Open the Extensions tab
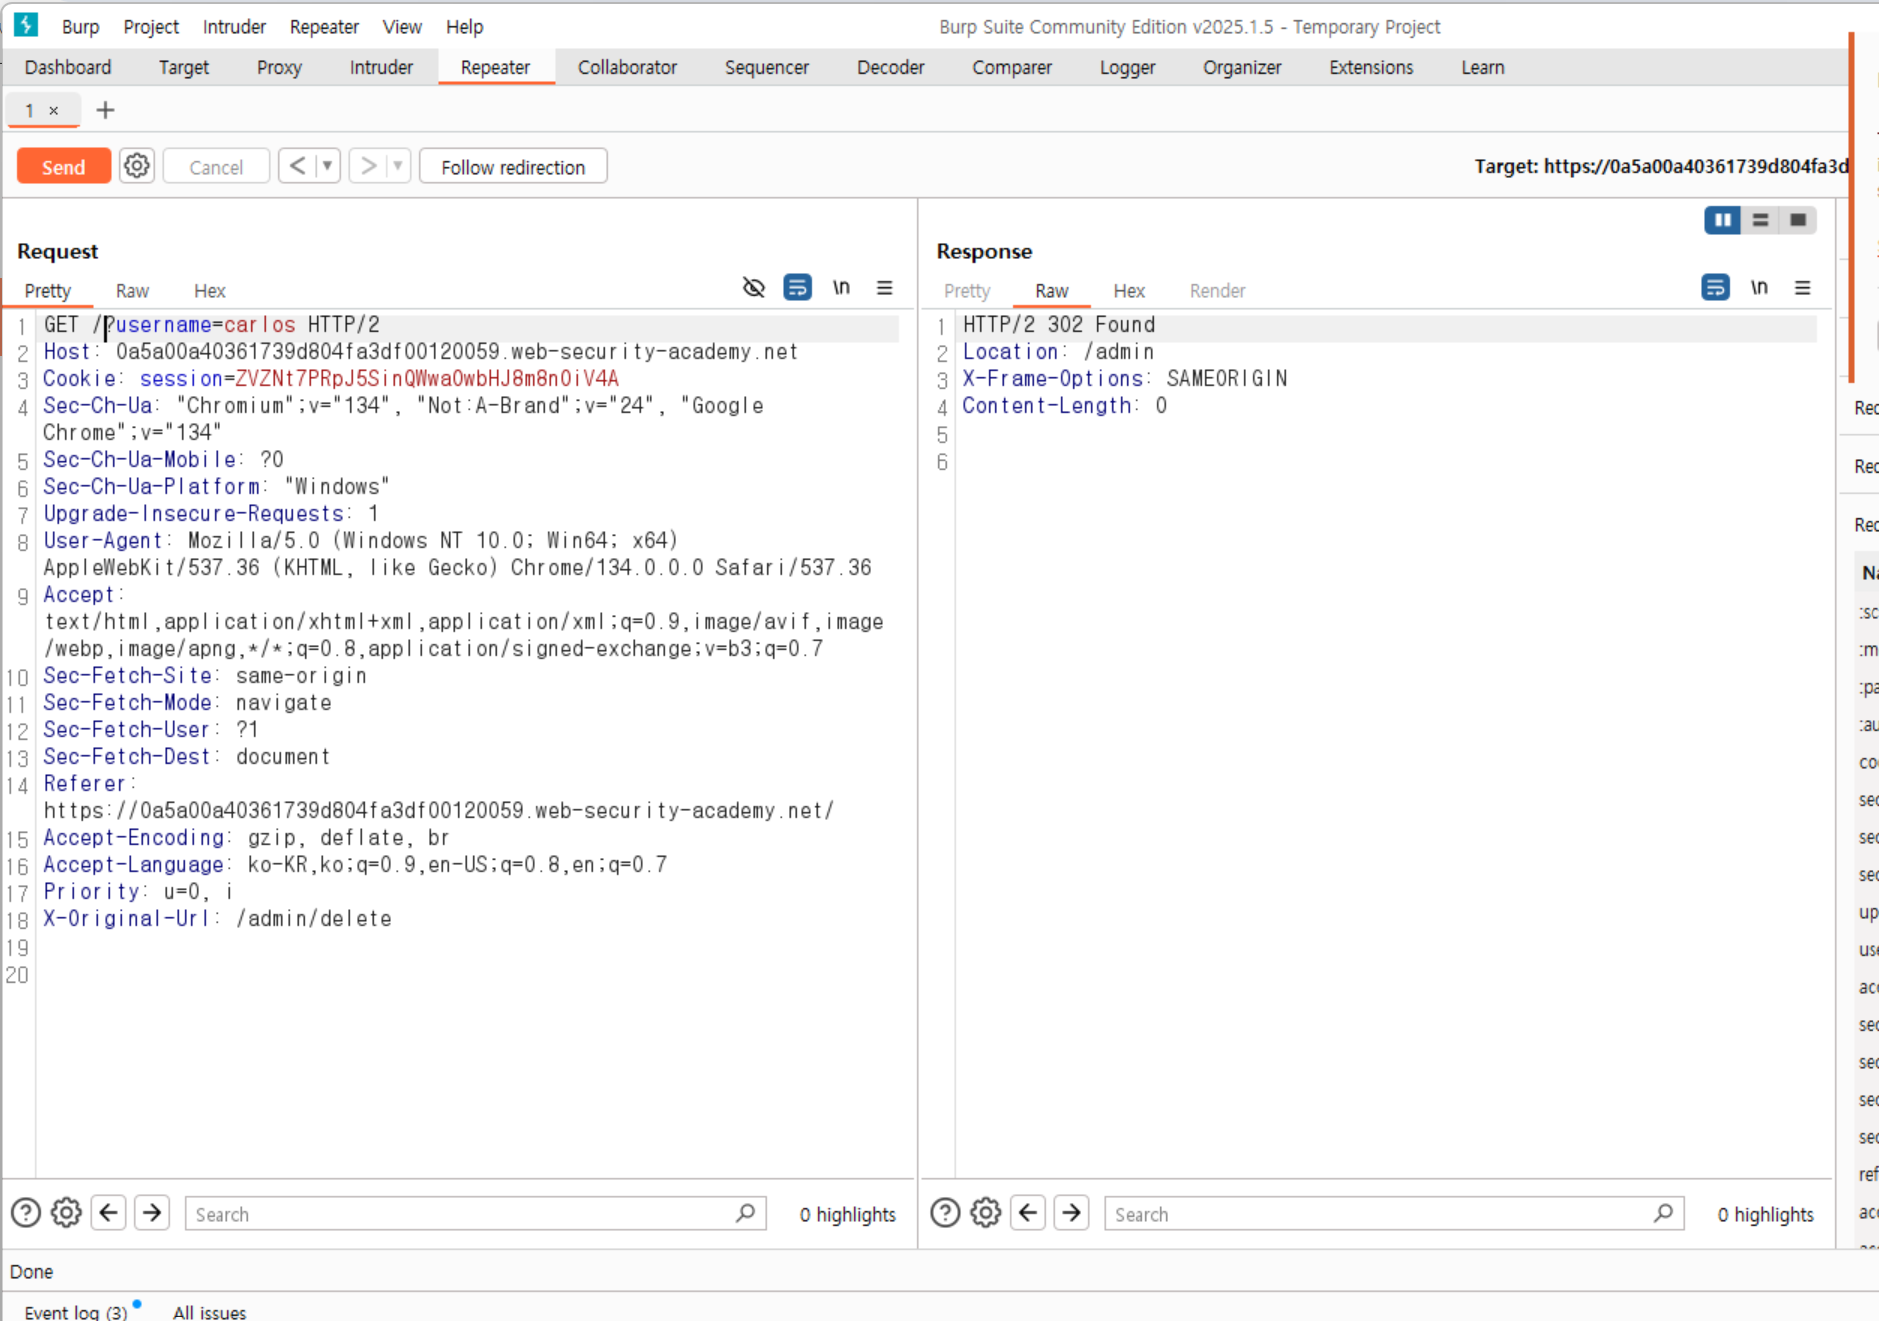The height and width of the screenshot is (1321, 1879). pos(1371,67)
